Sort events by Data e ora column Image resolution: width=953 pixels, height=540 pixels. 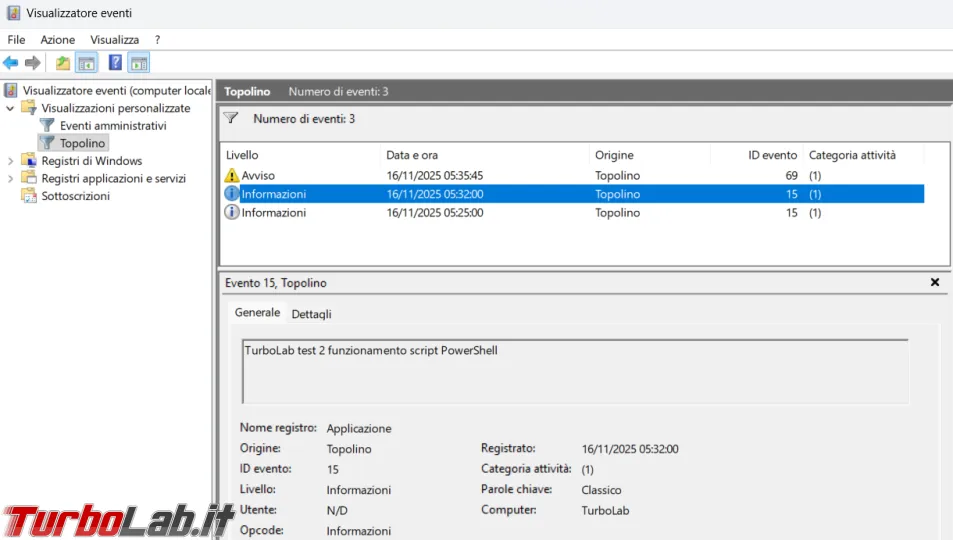(412, 155)
